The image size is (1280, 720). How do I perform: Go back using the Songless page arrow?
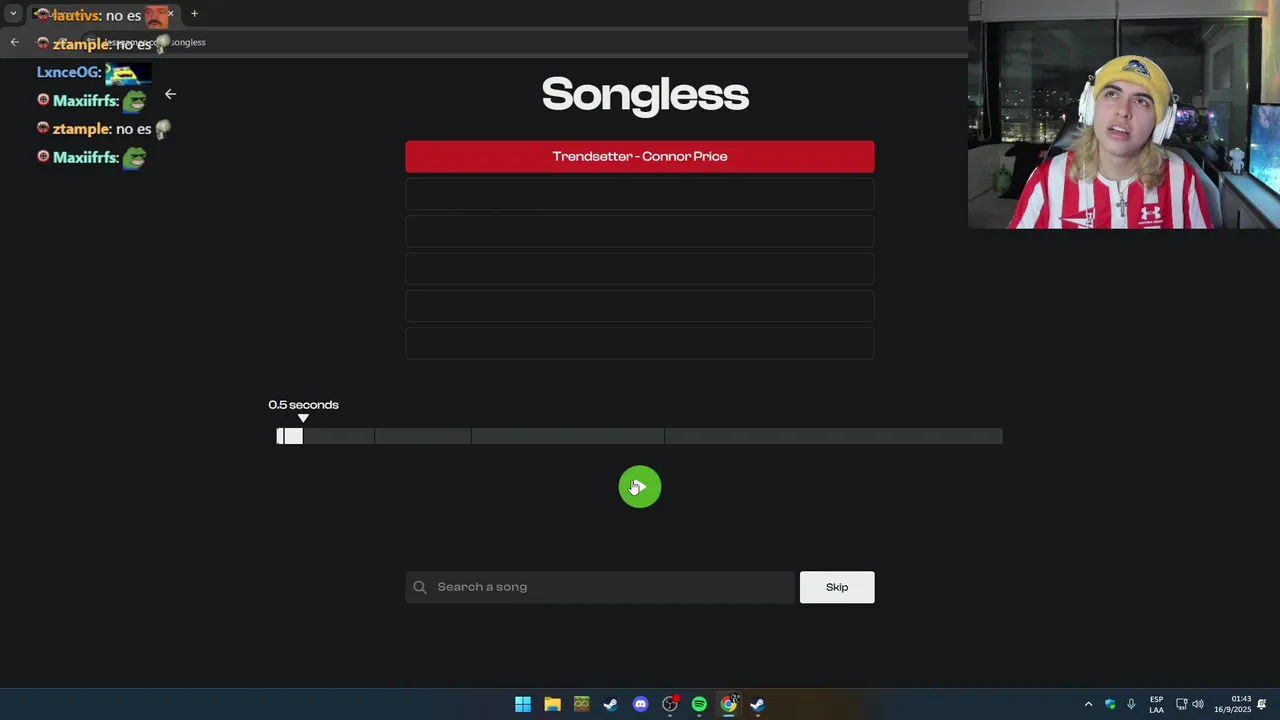click(170, 94)
